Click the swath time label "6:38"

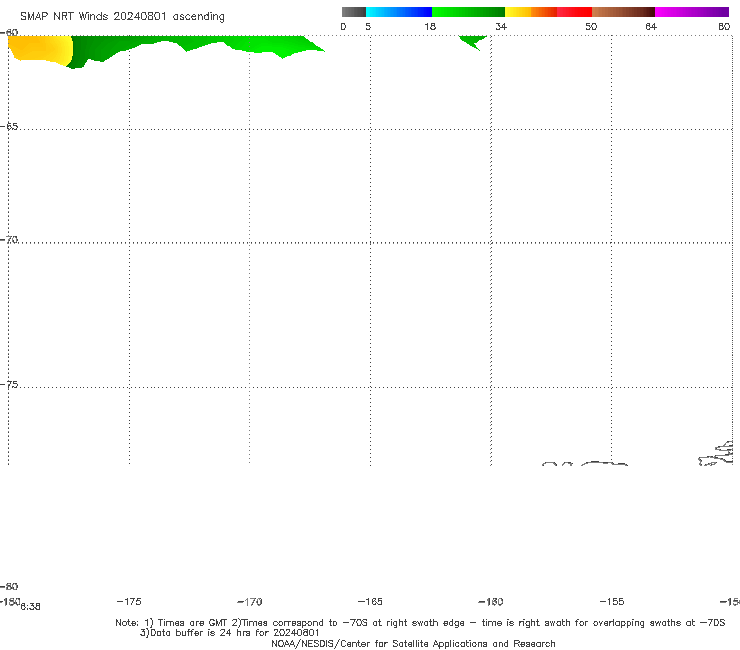point(30,607)
